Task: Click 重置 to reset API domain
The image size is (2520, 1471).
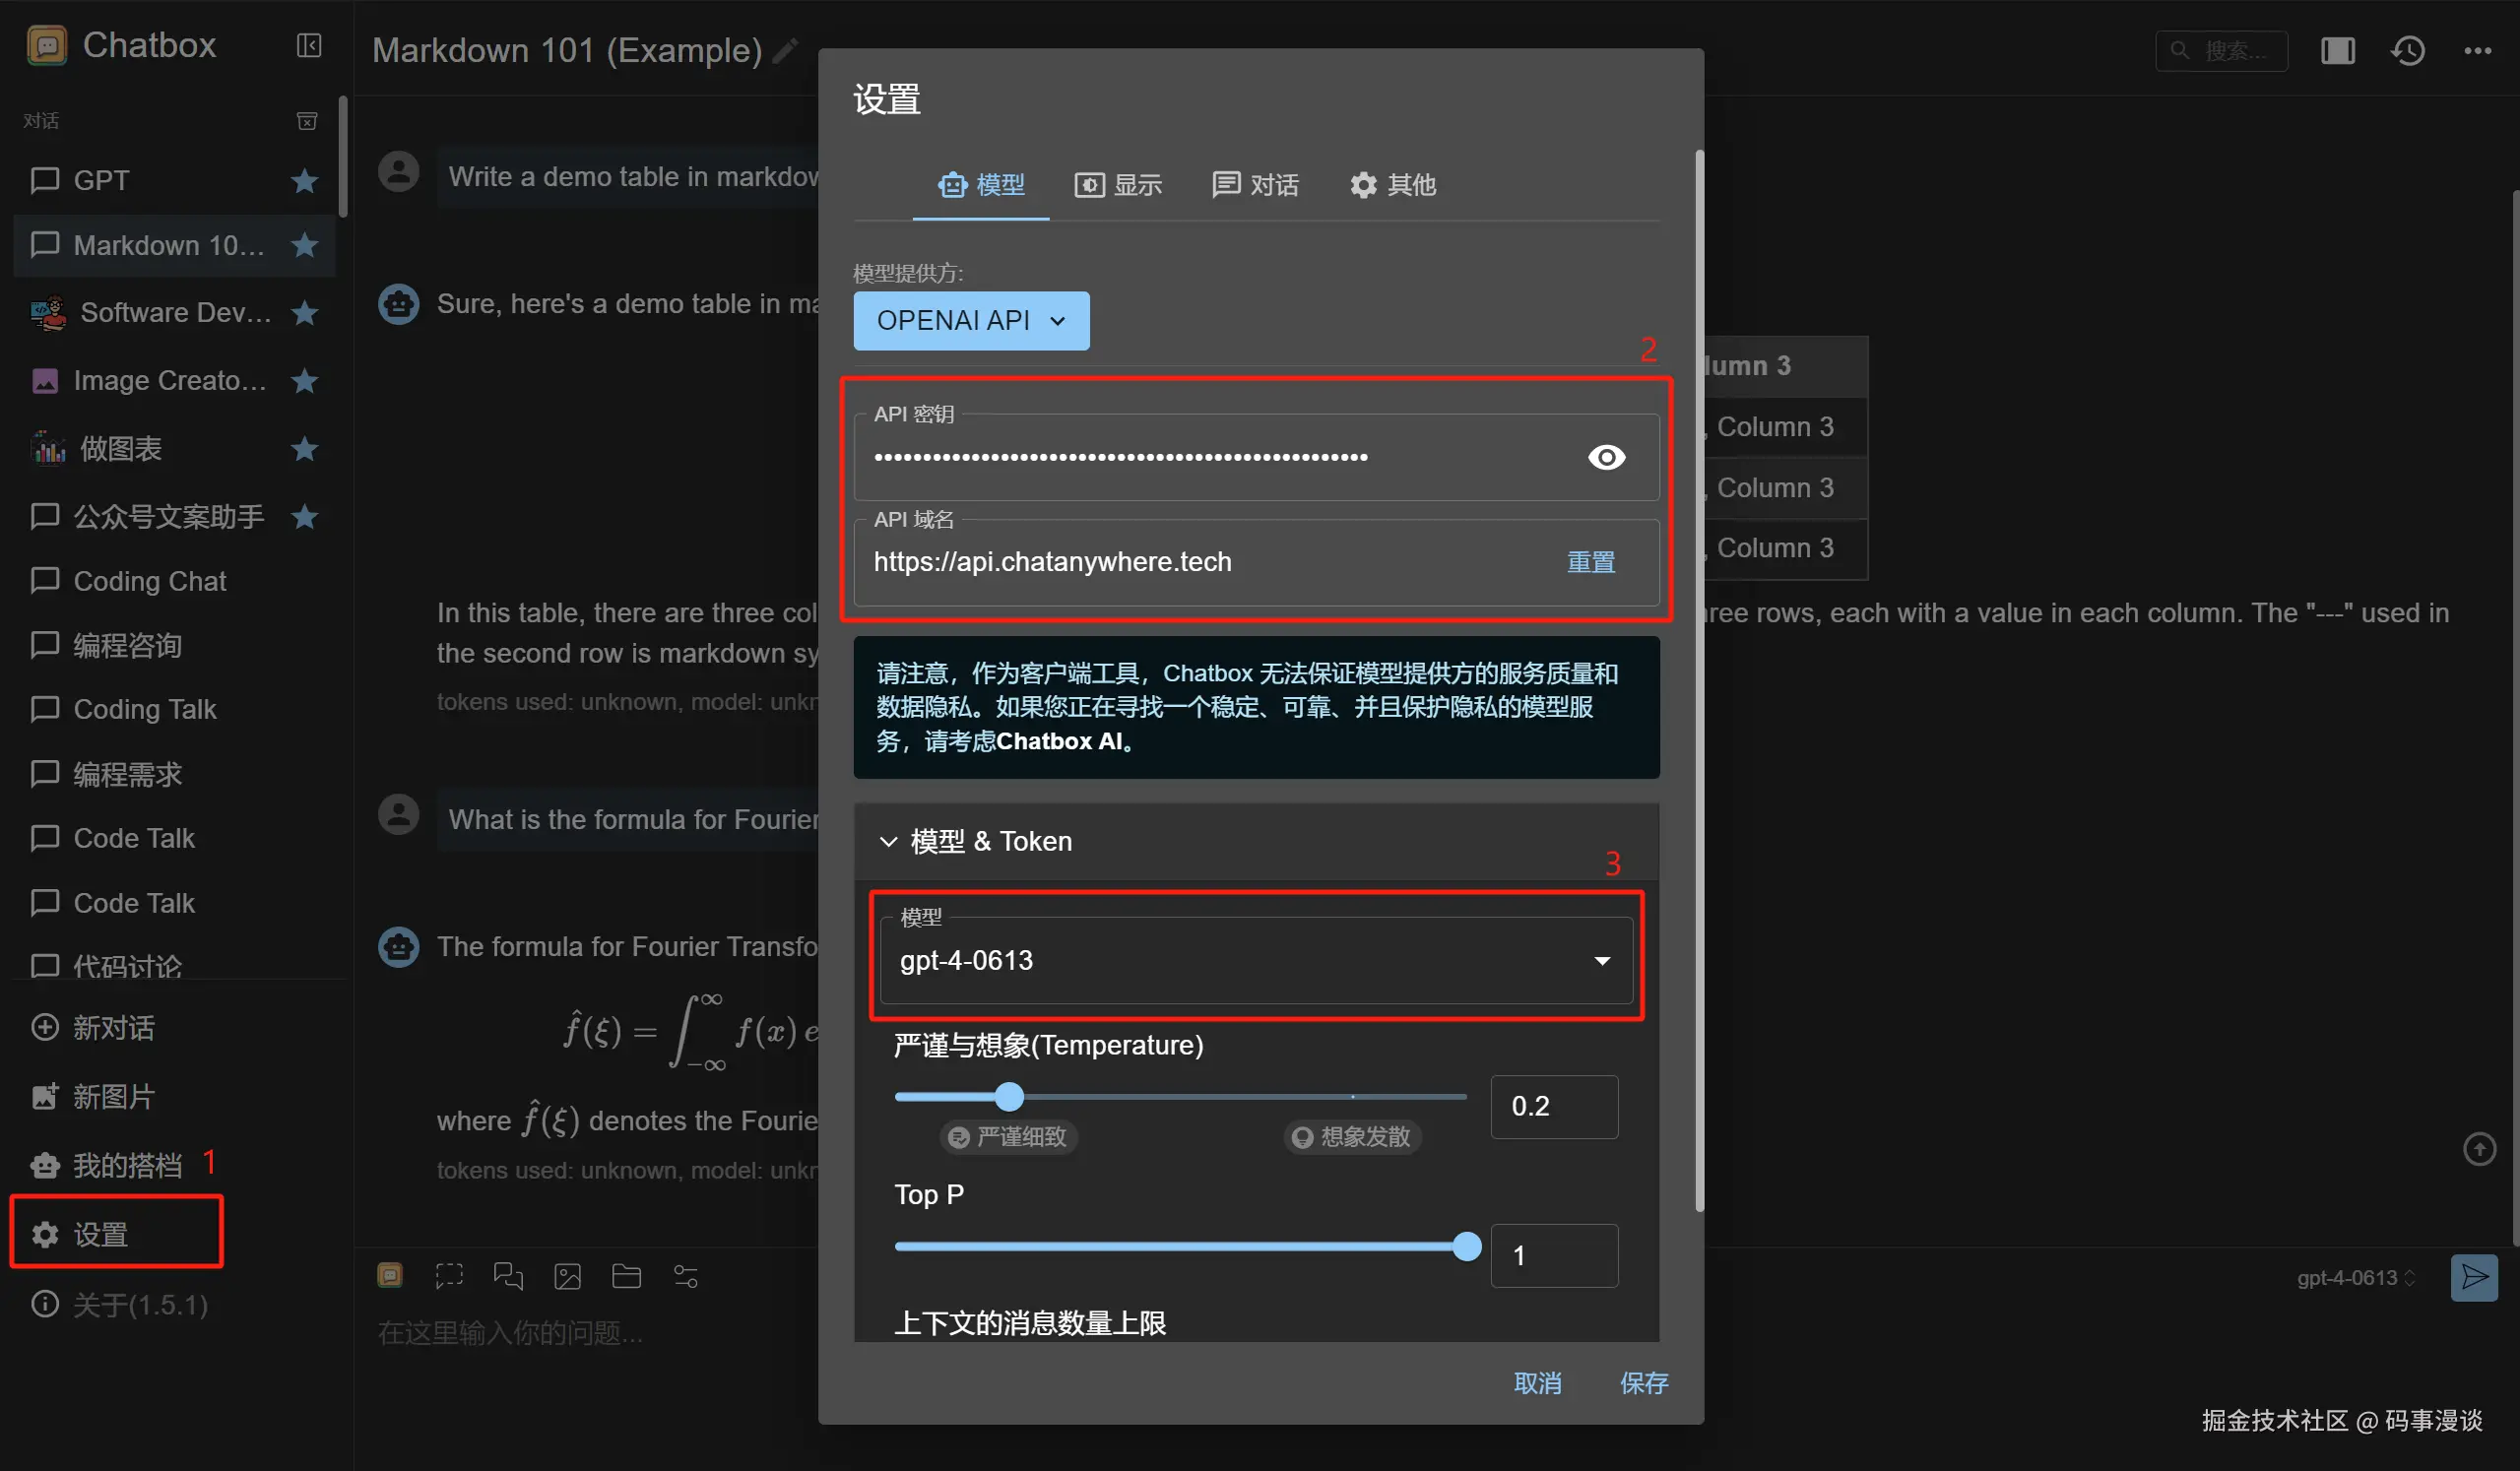Action: pyautogui.click(x=1590, y=562)
